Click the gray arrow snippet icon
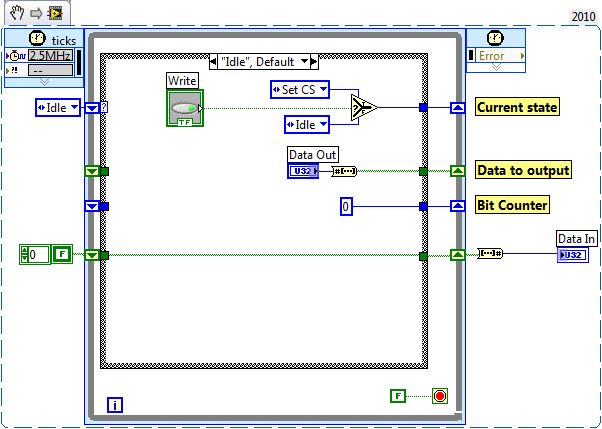602x429 pixels. (x=36, y=14)
